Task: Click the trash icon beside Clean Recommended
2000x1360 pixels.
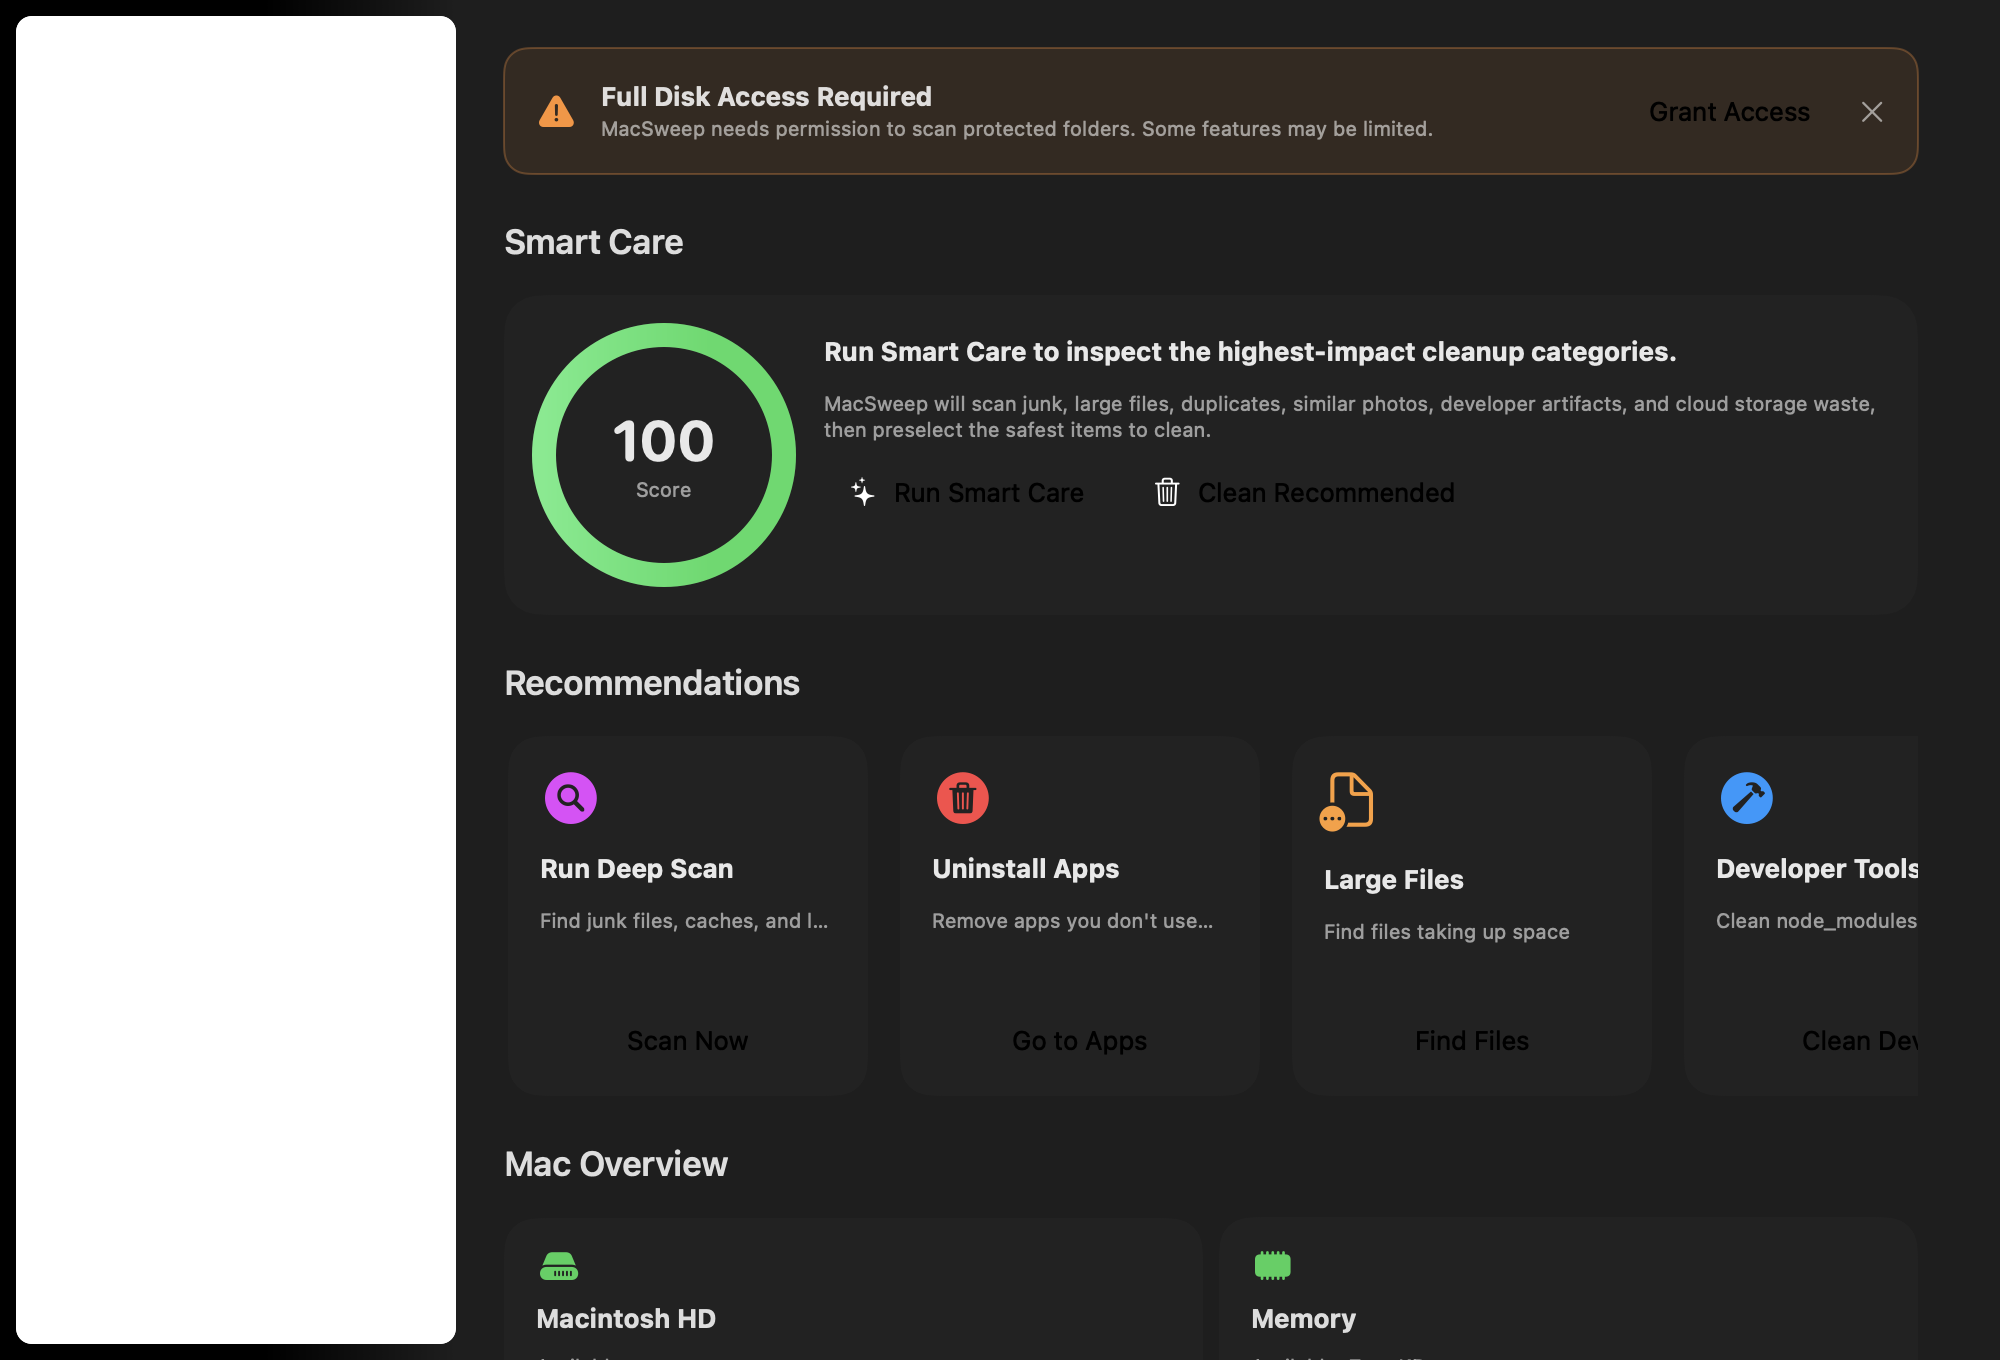Action: pos(1167,492)
